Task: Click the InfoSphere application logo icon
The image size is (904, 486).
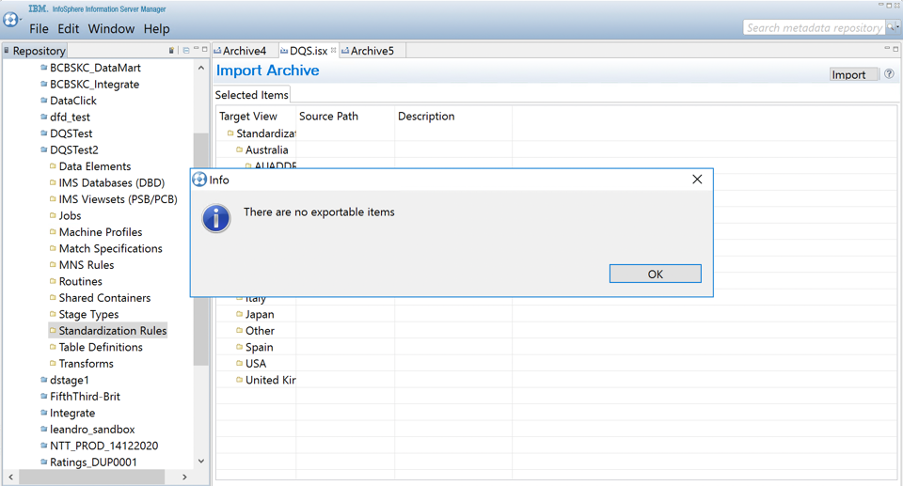Action: coord(12,20)
